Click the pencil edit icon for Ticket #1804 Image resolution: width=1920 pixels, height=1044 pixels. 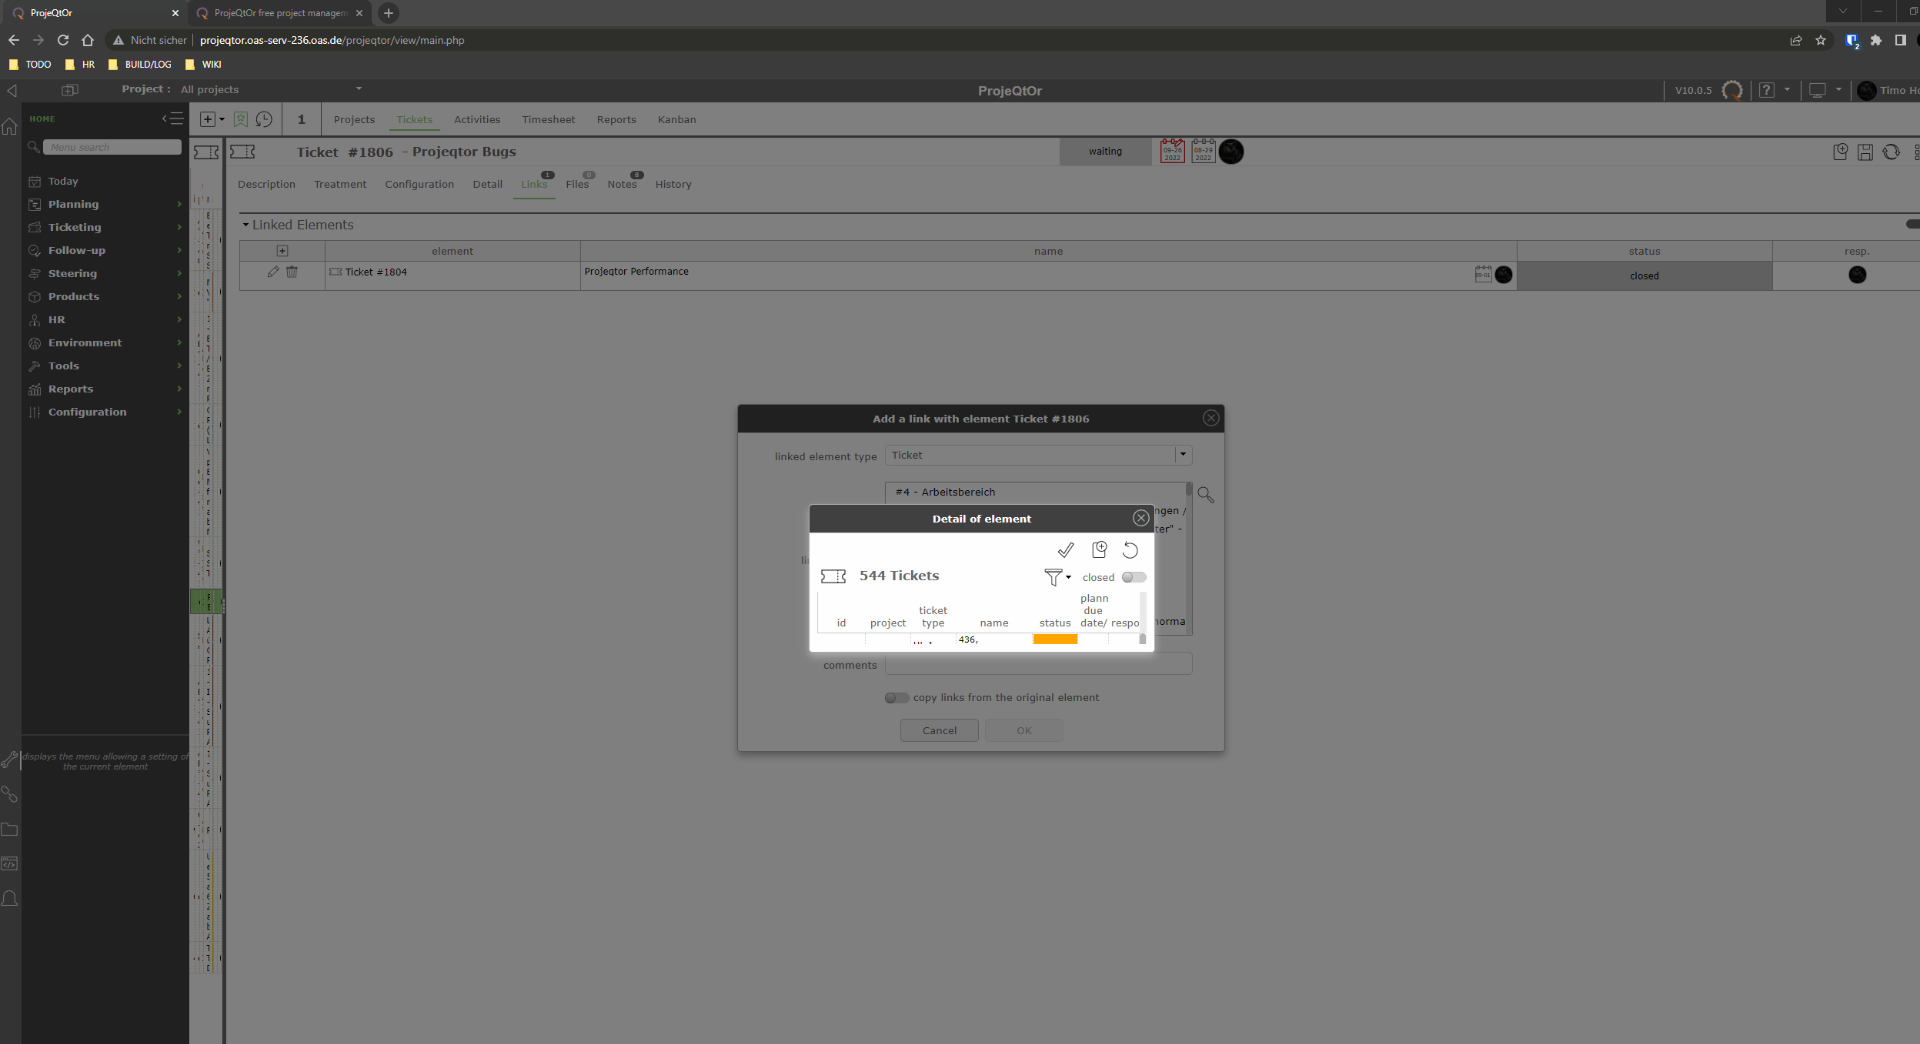coord(273,272)
